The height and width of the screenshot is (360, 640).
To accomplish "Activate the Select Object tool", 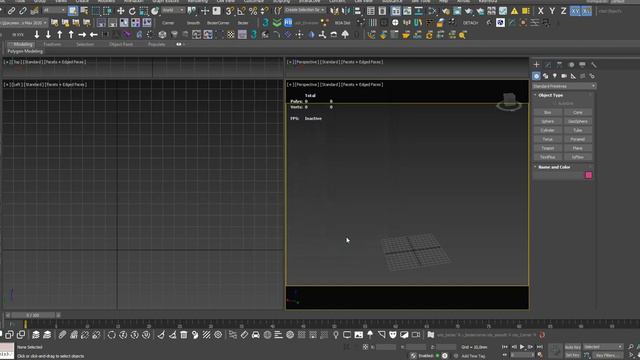I will coord(73,11).
